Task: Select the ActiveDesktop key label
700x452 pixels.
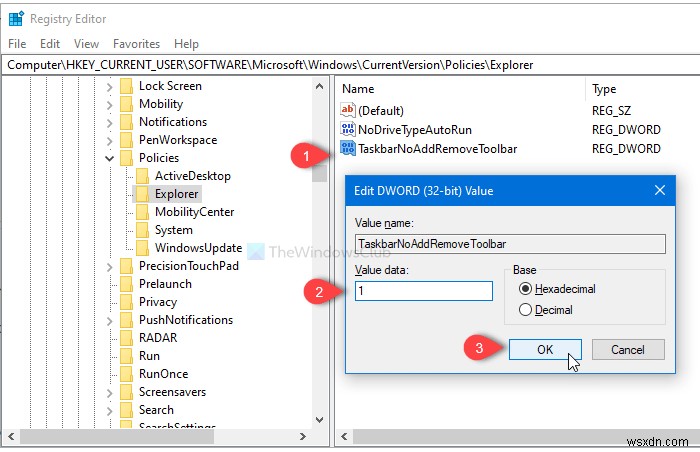Action: click(192, 176)
